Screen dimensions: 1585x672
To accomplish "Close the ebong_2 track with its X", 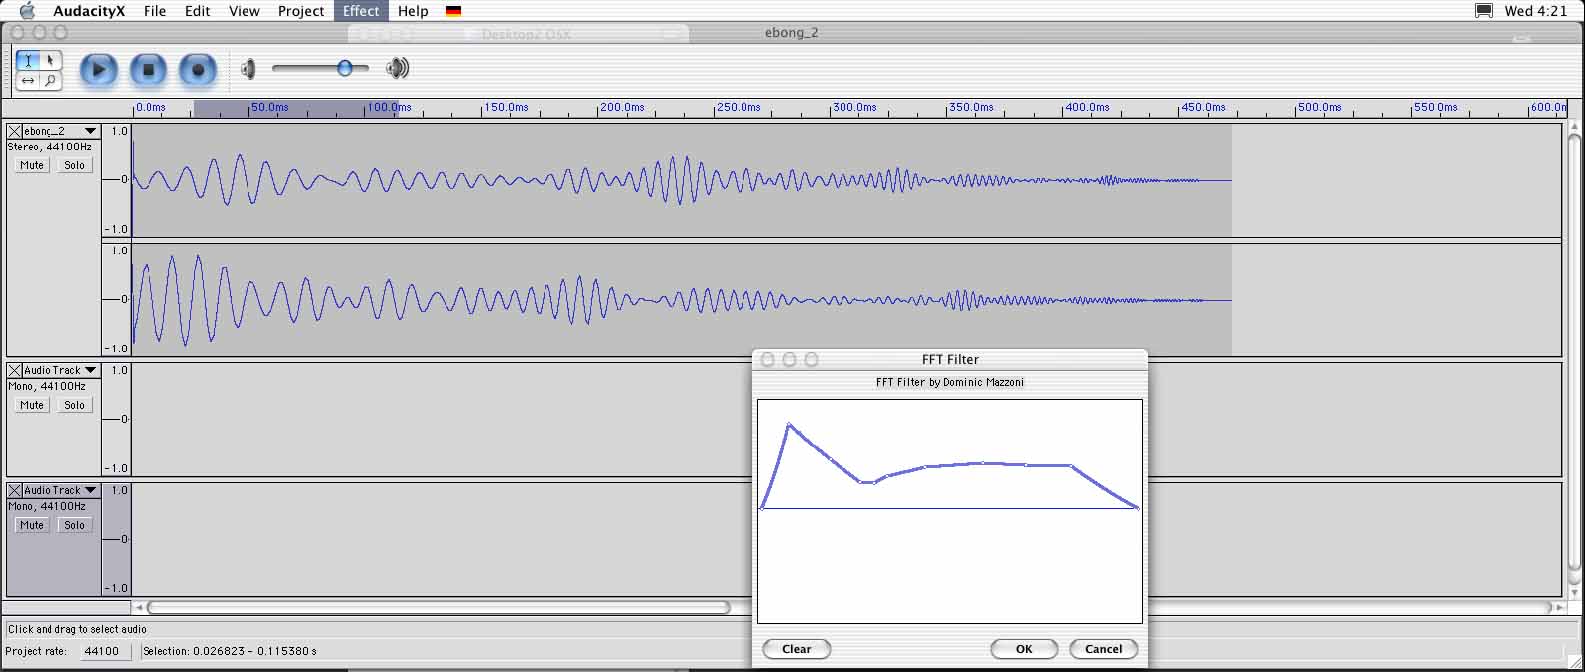I will click(x=14, y=131).
